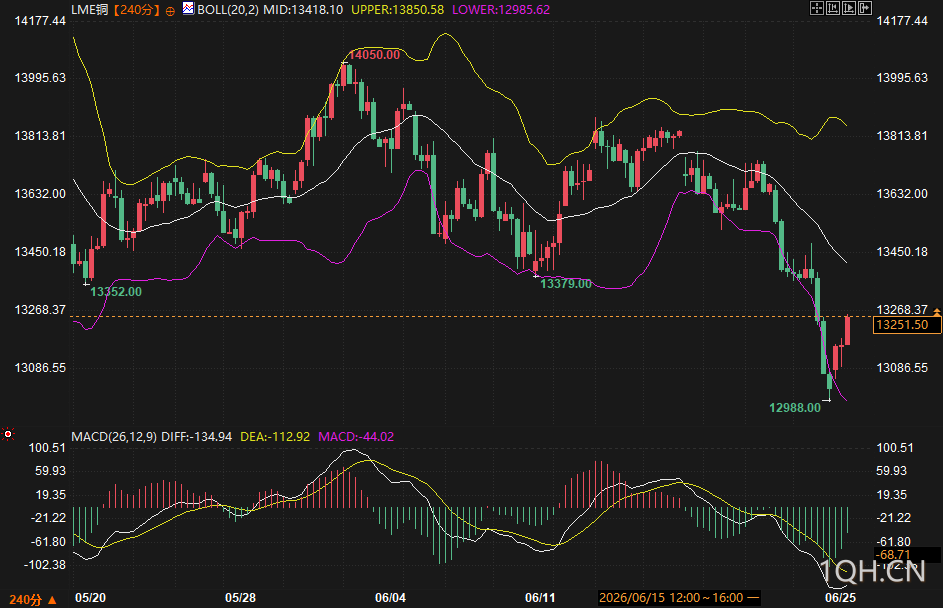Click the 06/11 date on the time axis
Screen dimensions: 943x608
540,598
